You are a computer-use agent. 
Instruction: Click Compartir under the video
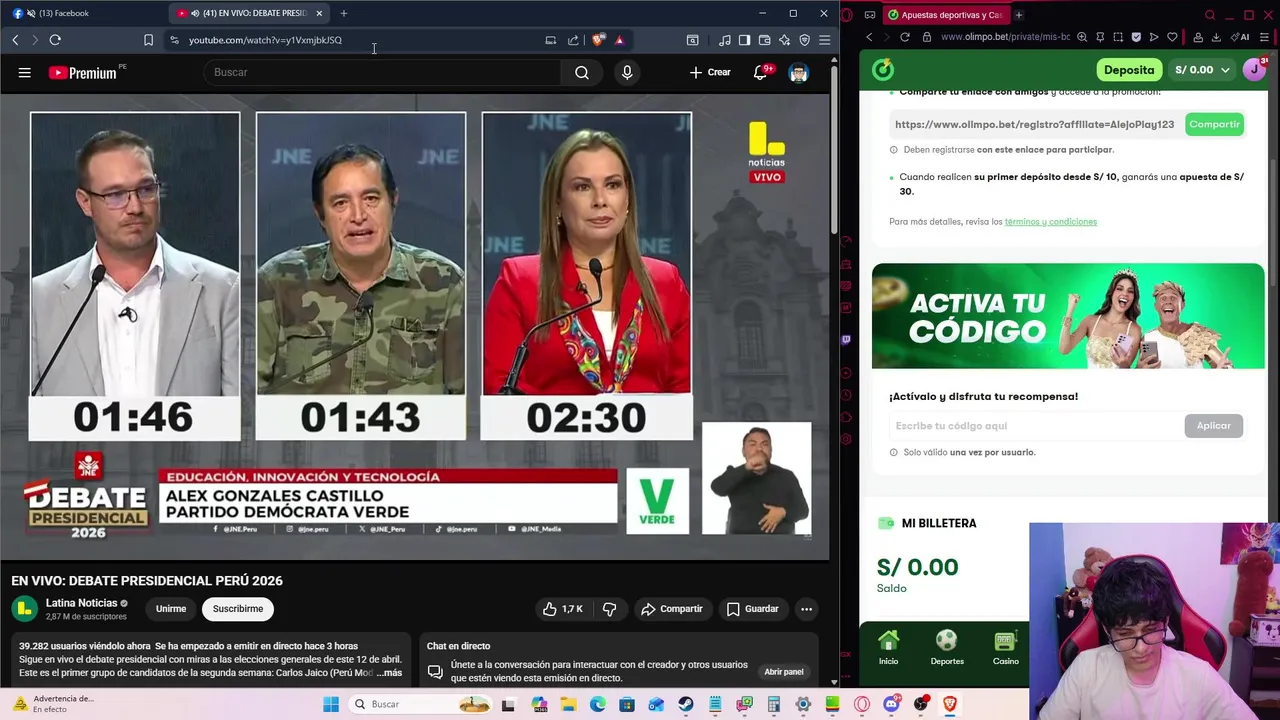pyautogui.click(x=672, y=609)
